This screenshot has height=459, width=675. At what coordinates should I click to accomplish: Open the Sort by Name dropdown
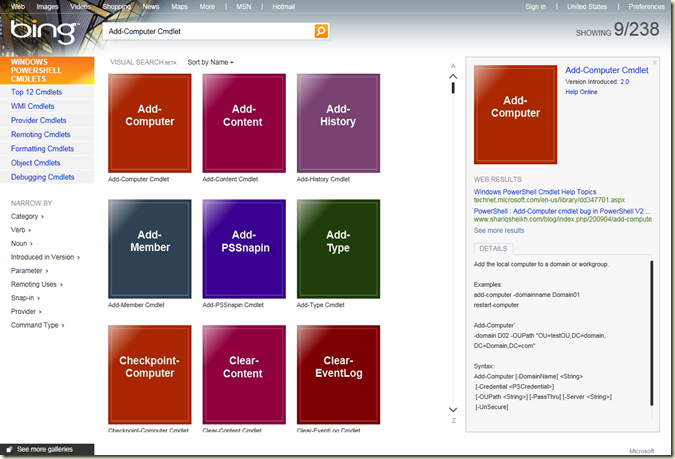210,62
